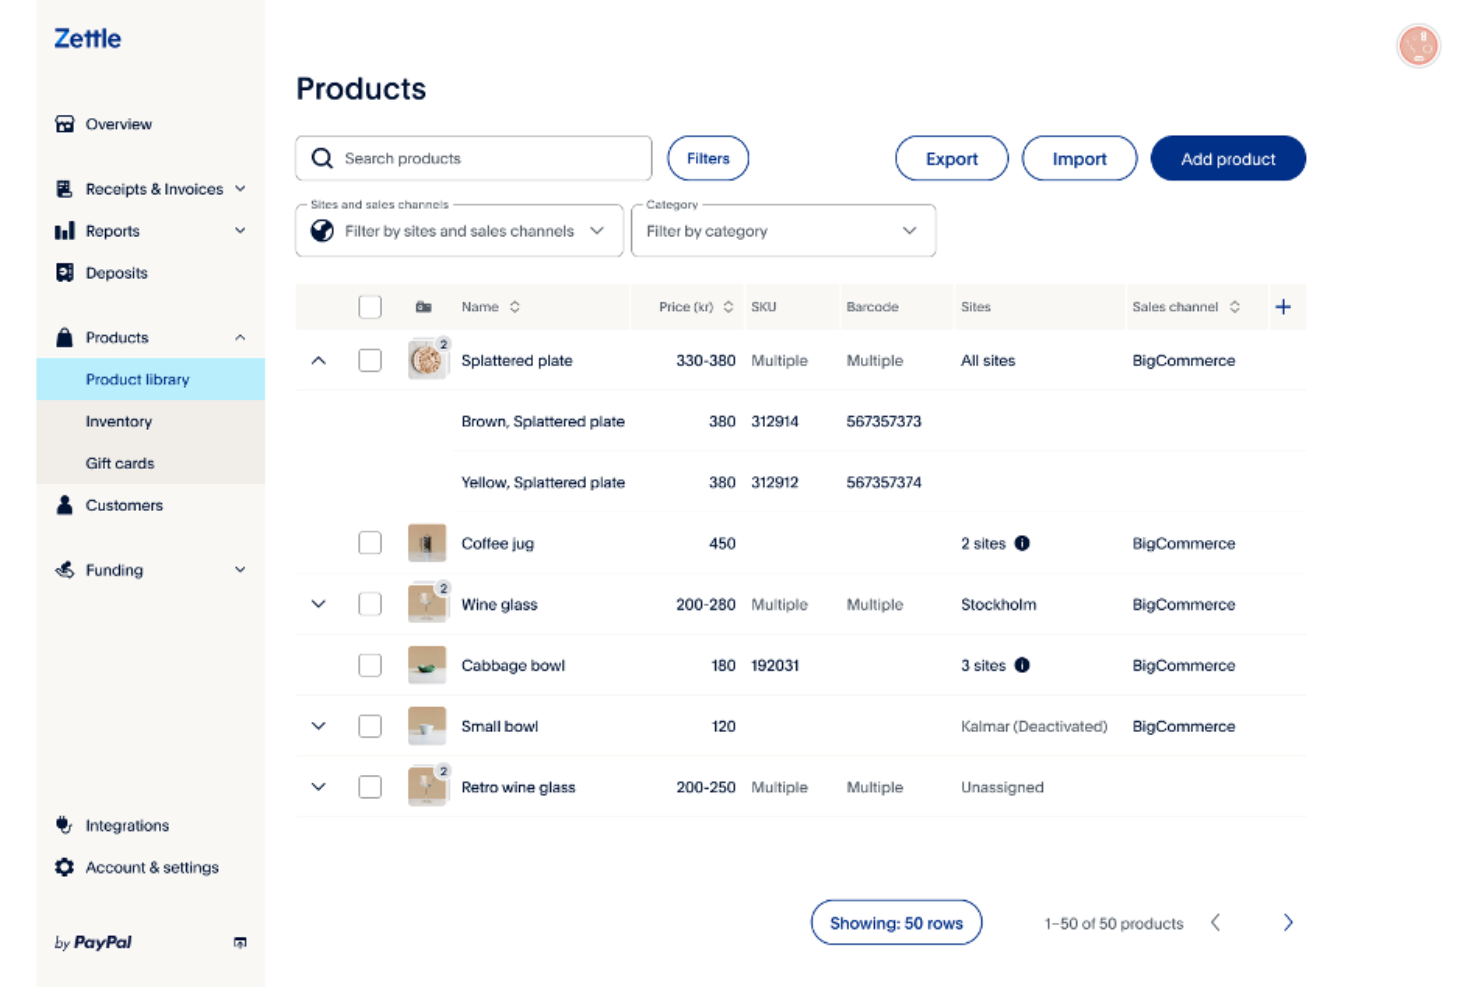Expand the Wine glass variants row
Viewport: 1480px width, 987px height.
pos(318,604)
